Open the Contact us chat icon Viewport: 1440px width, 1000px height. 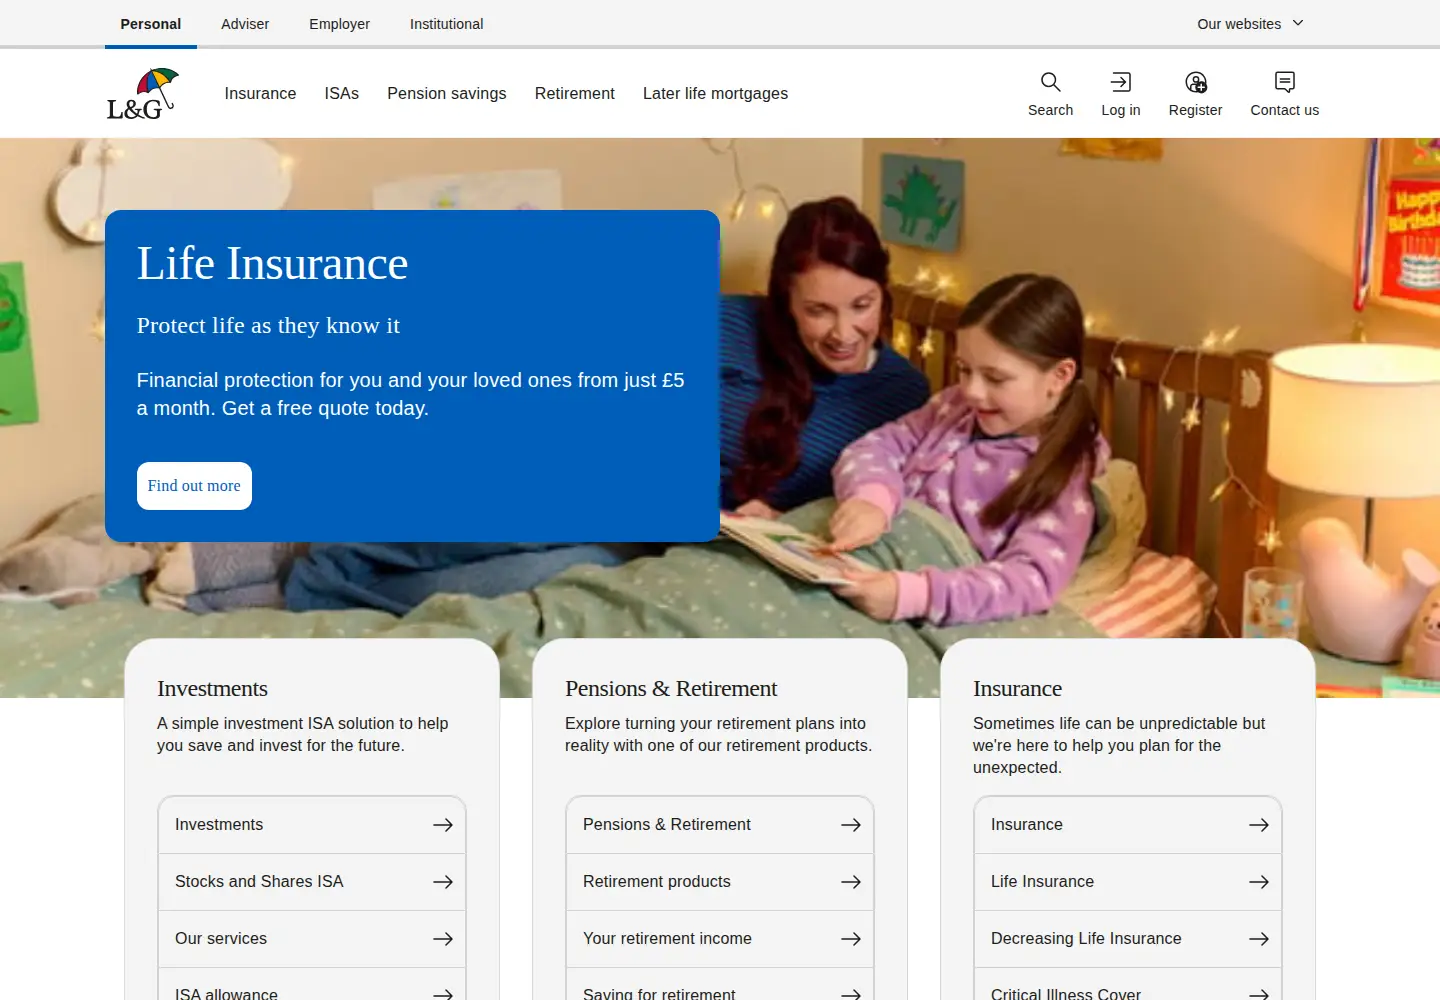coord(1285,82)
